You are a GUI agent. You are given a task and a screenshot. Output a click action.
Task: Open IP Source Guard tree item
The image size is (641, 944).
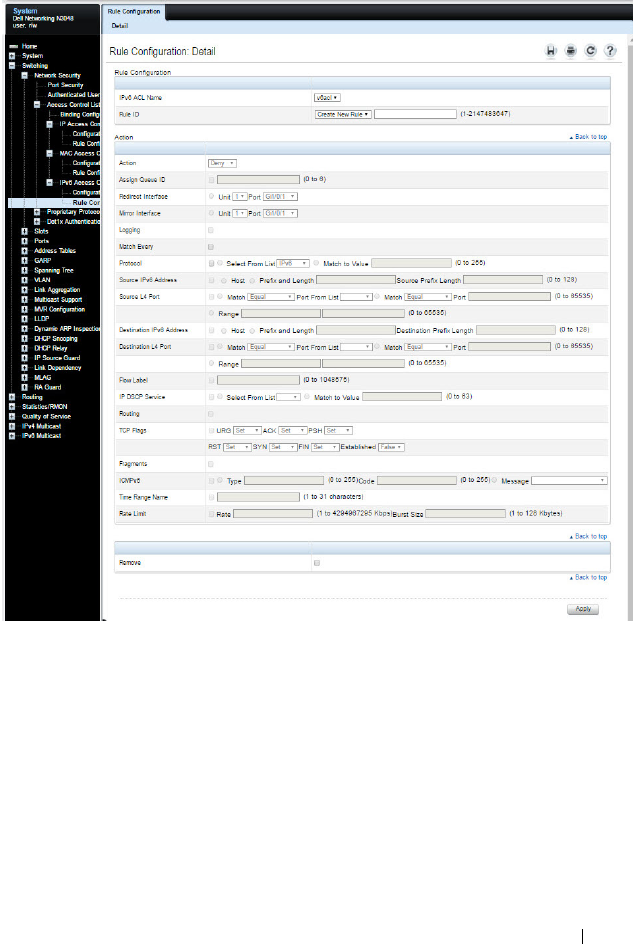pos(57,358)
